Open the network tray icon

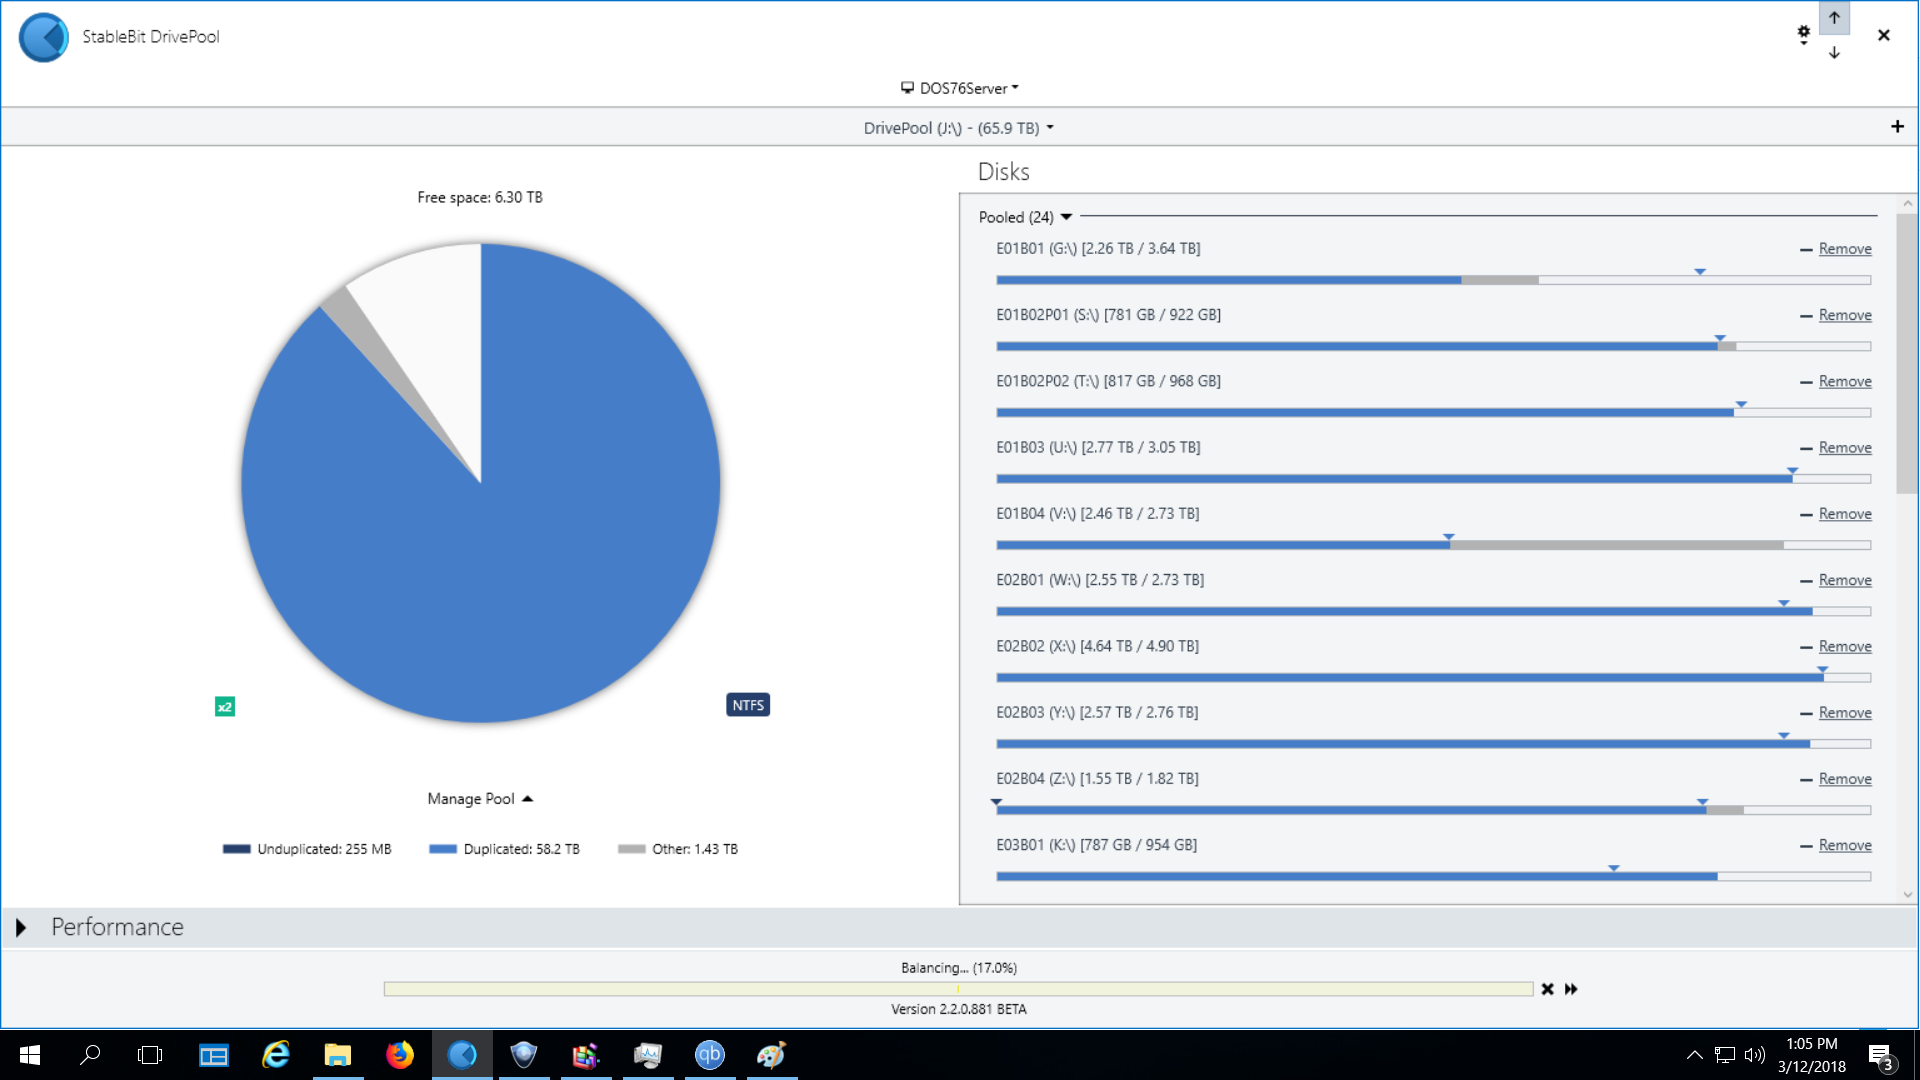click(x=1725, y=1055)
